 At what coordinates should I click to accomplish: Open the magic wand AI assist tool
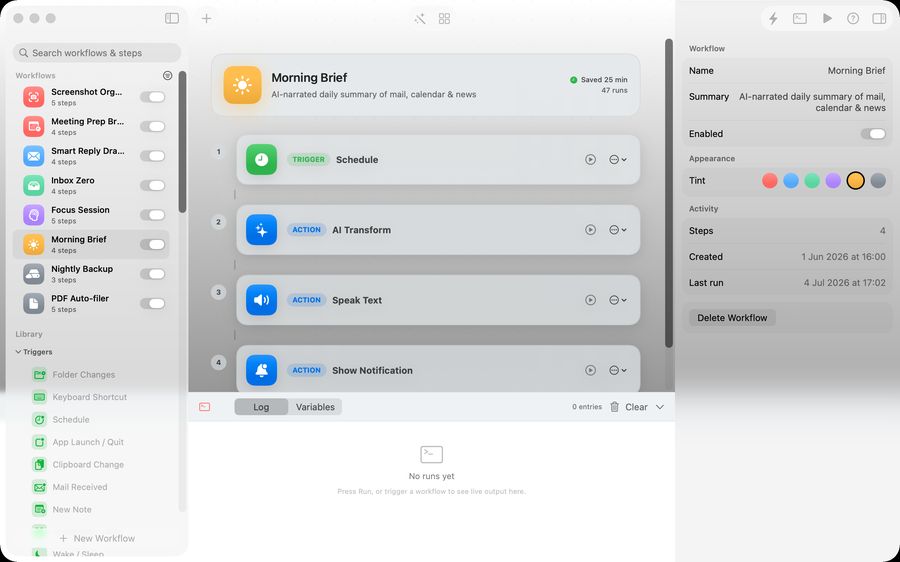point(420,18)
